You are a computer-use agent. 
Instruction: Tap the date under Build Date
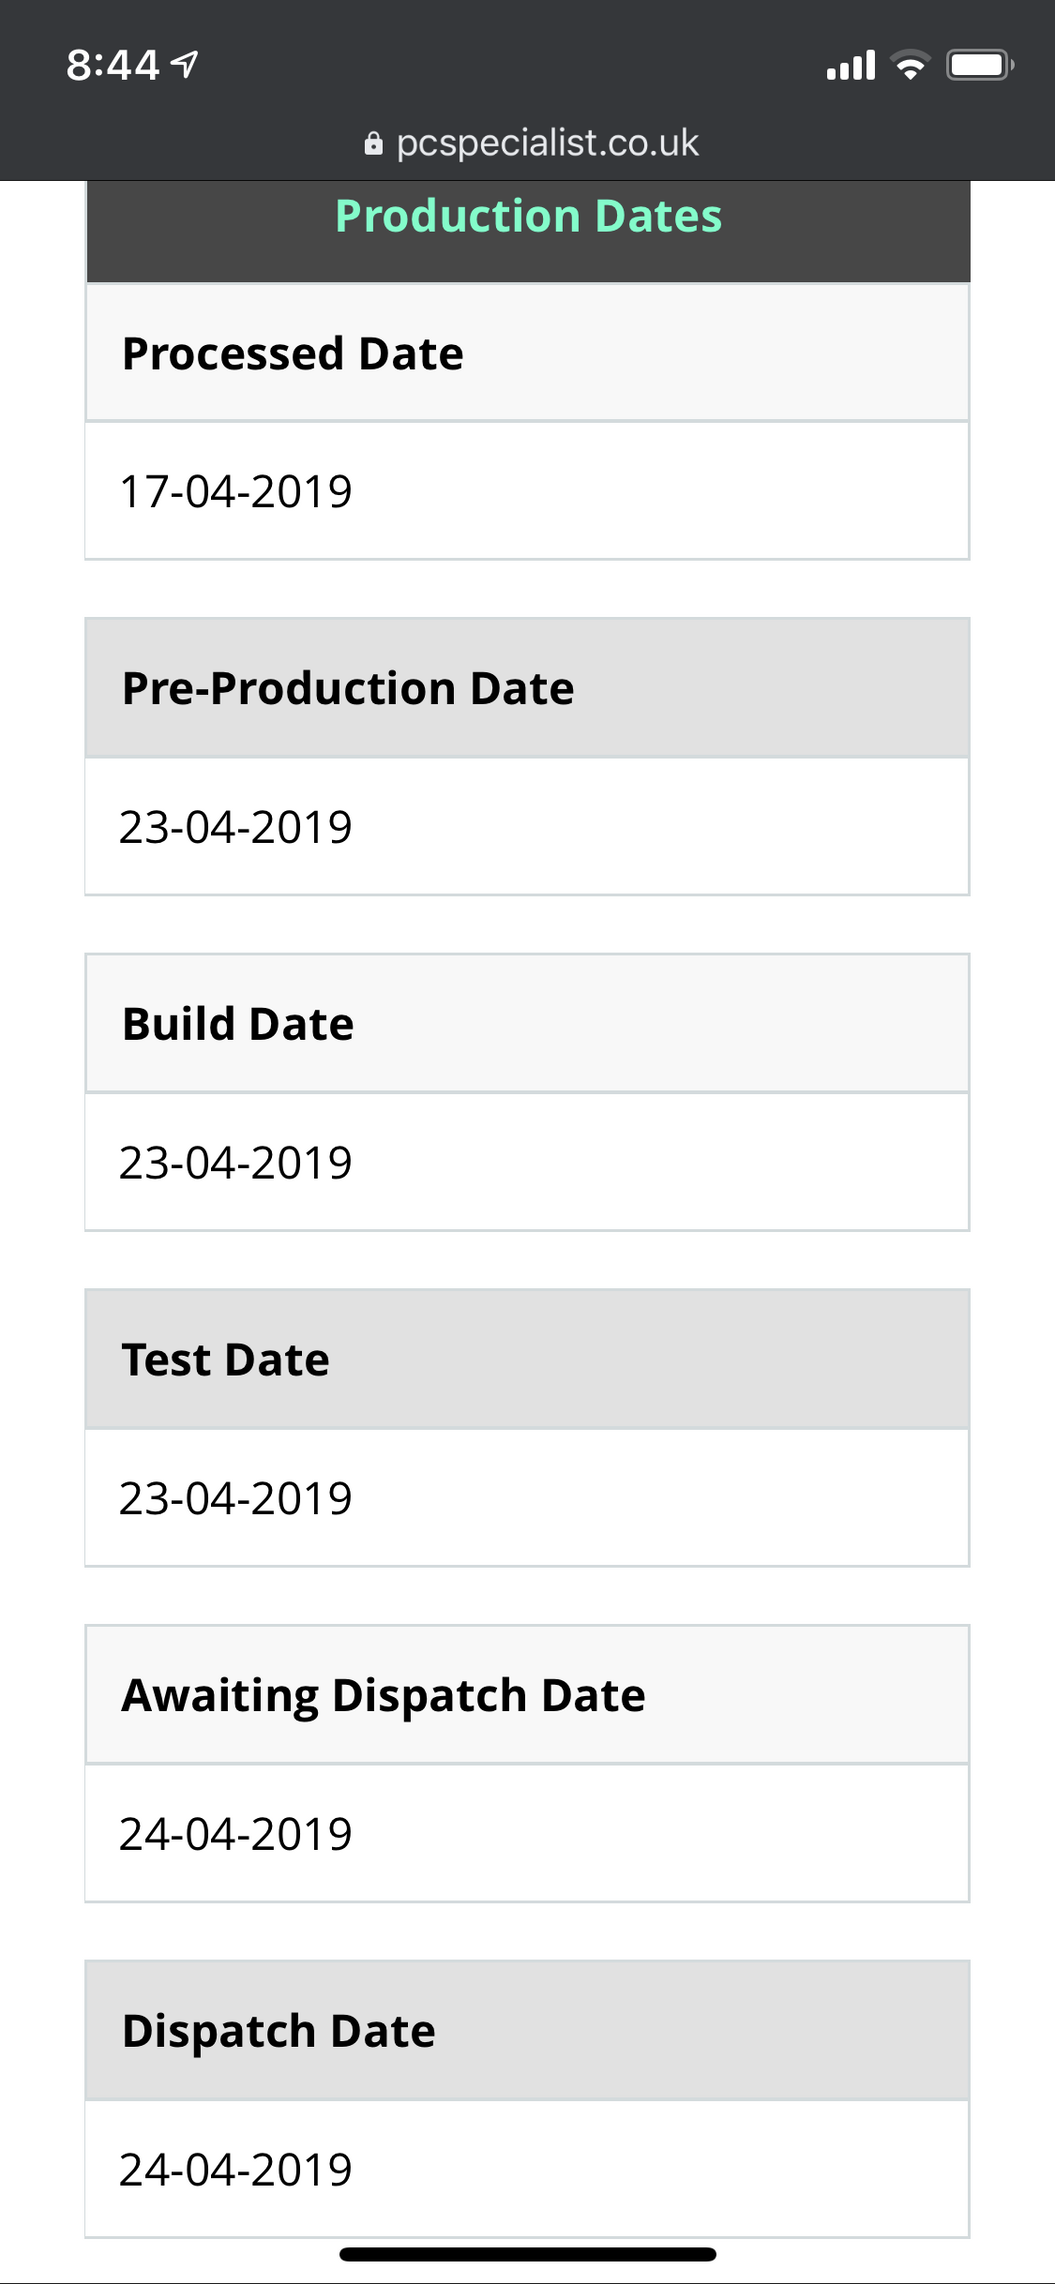click(236, 1162)
